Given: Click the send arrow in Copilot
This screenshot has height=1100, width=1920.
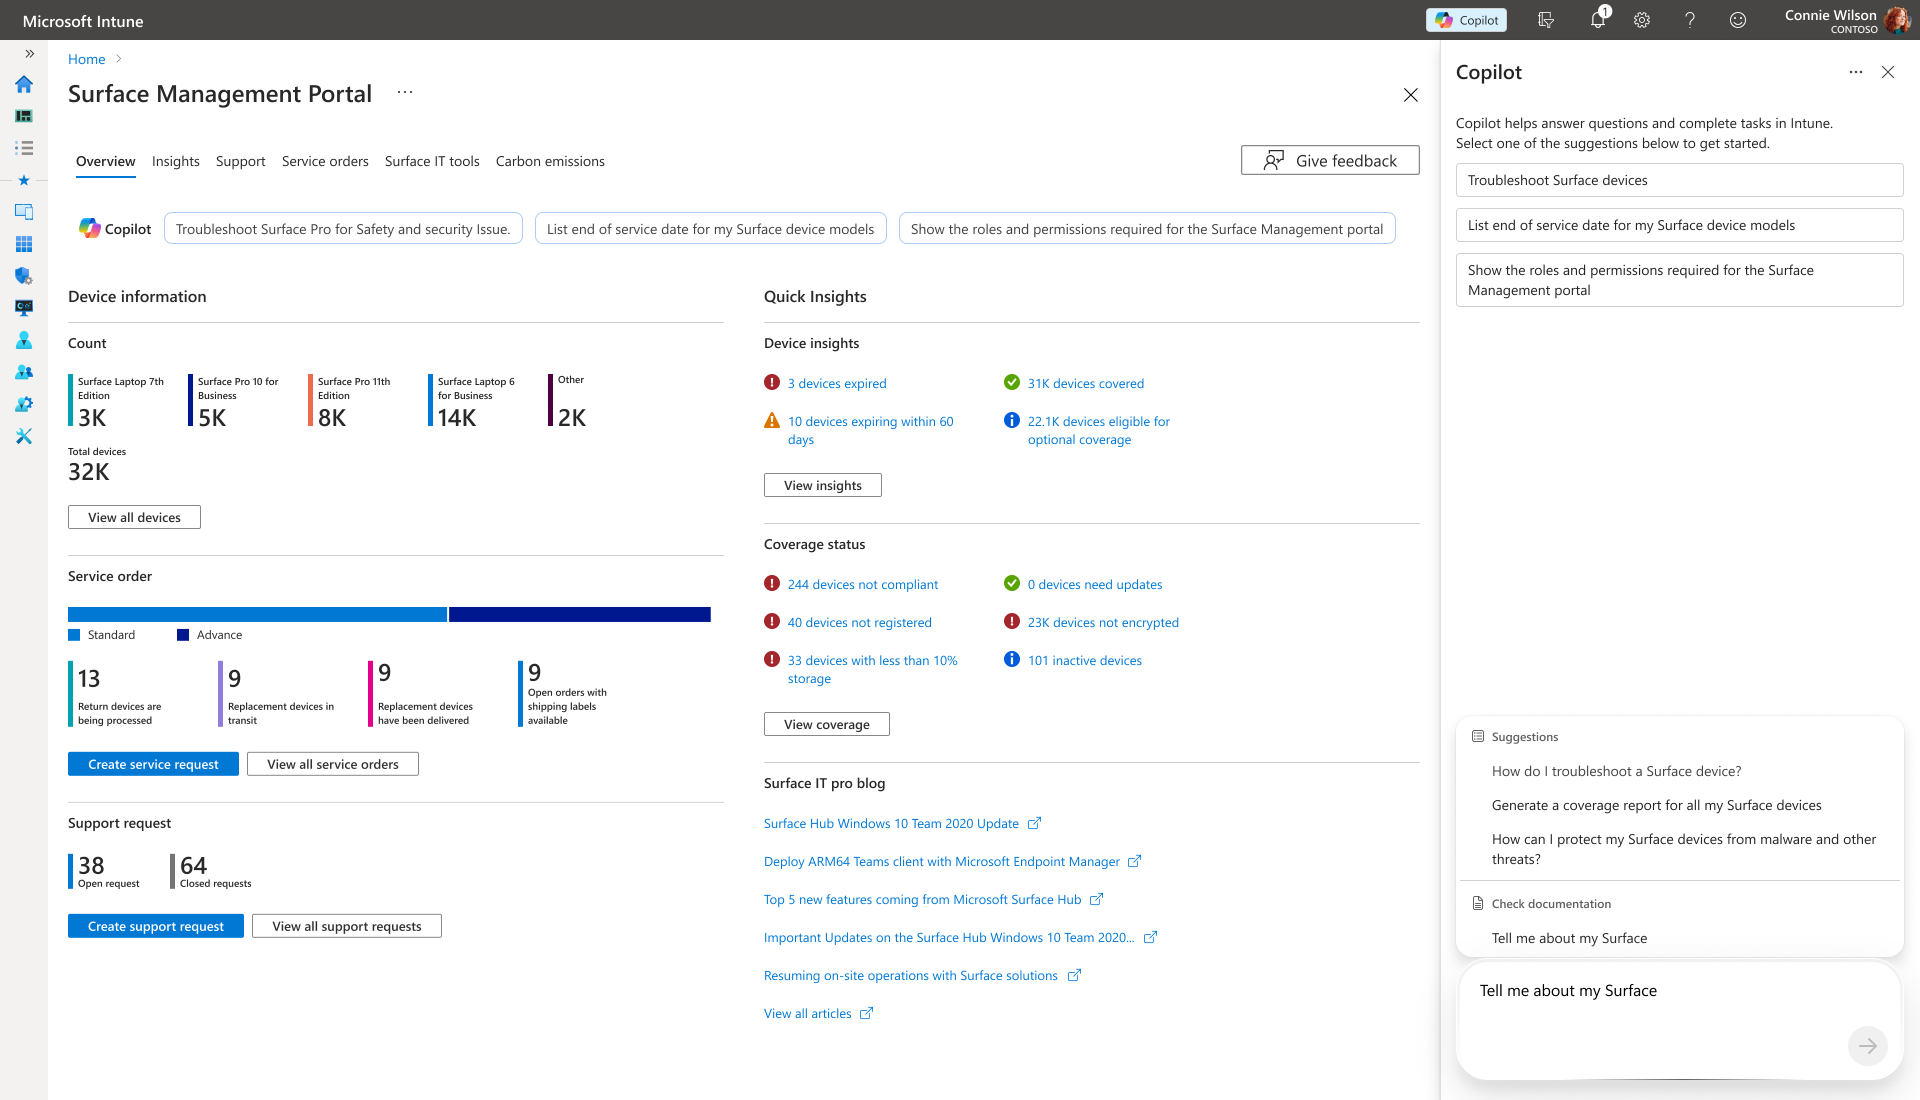Looking at the screenshot, I should [1867, 1046].
